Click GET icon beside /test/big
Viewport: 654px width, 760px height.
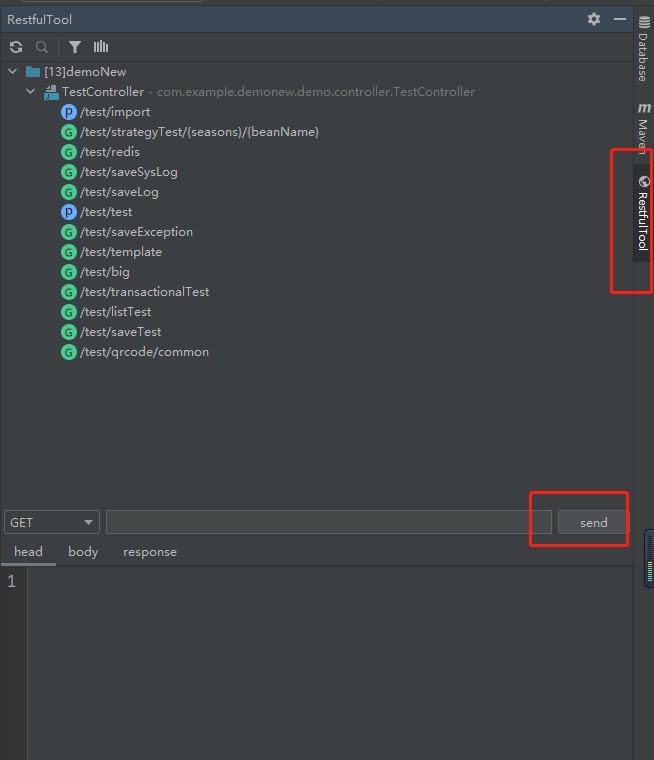[69, 272]
